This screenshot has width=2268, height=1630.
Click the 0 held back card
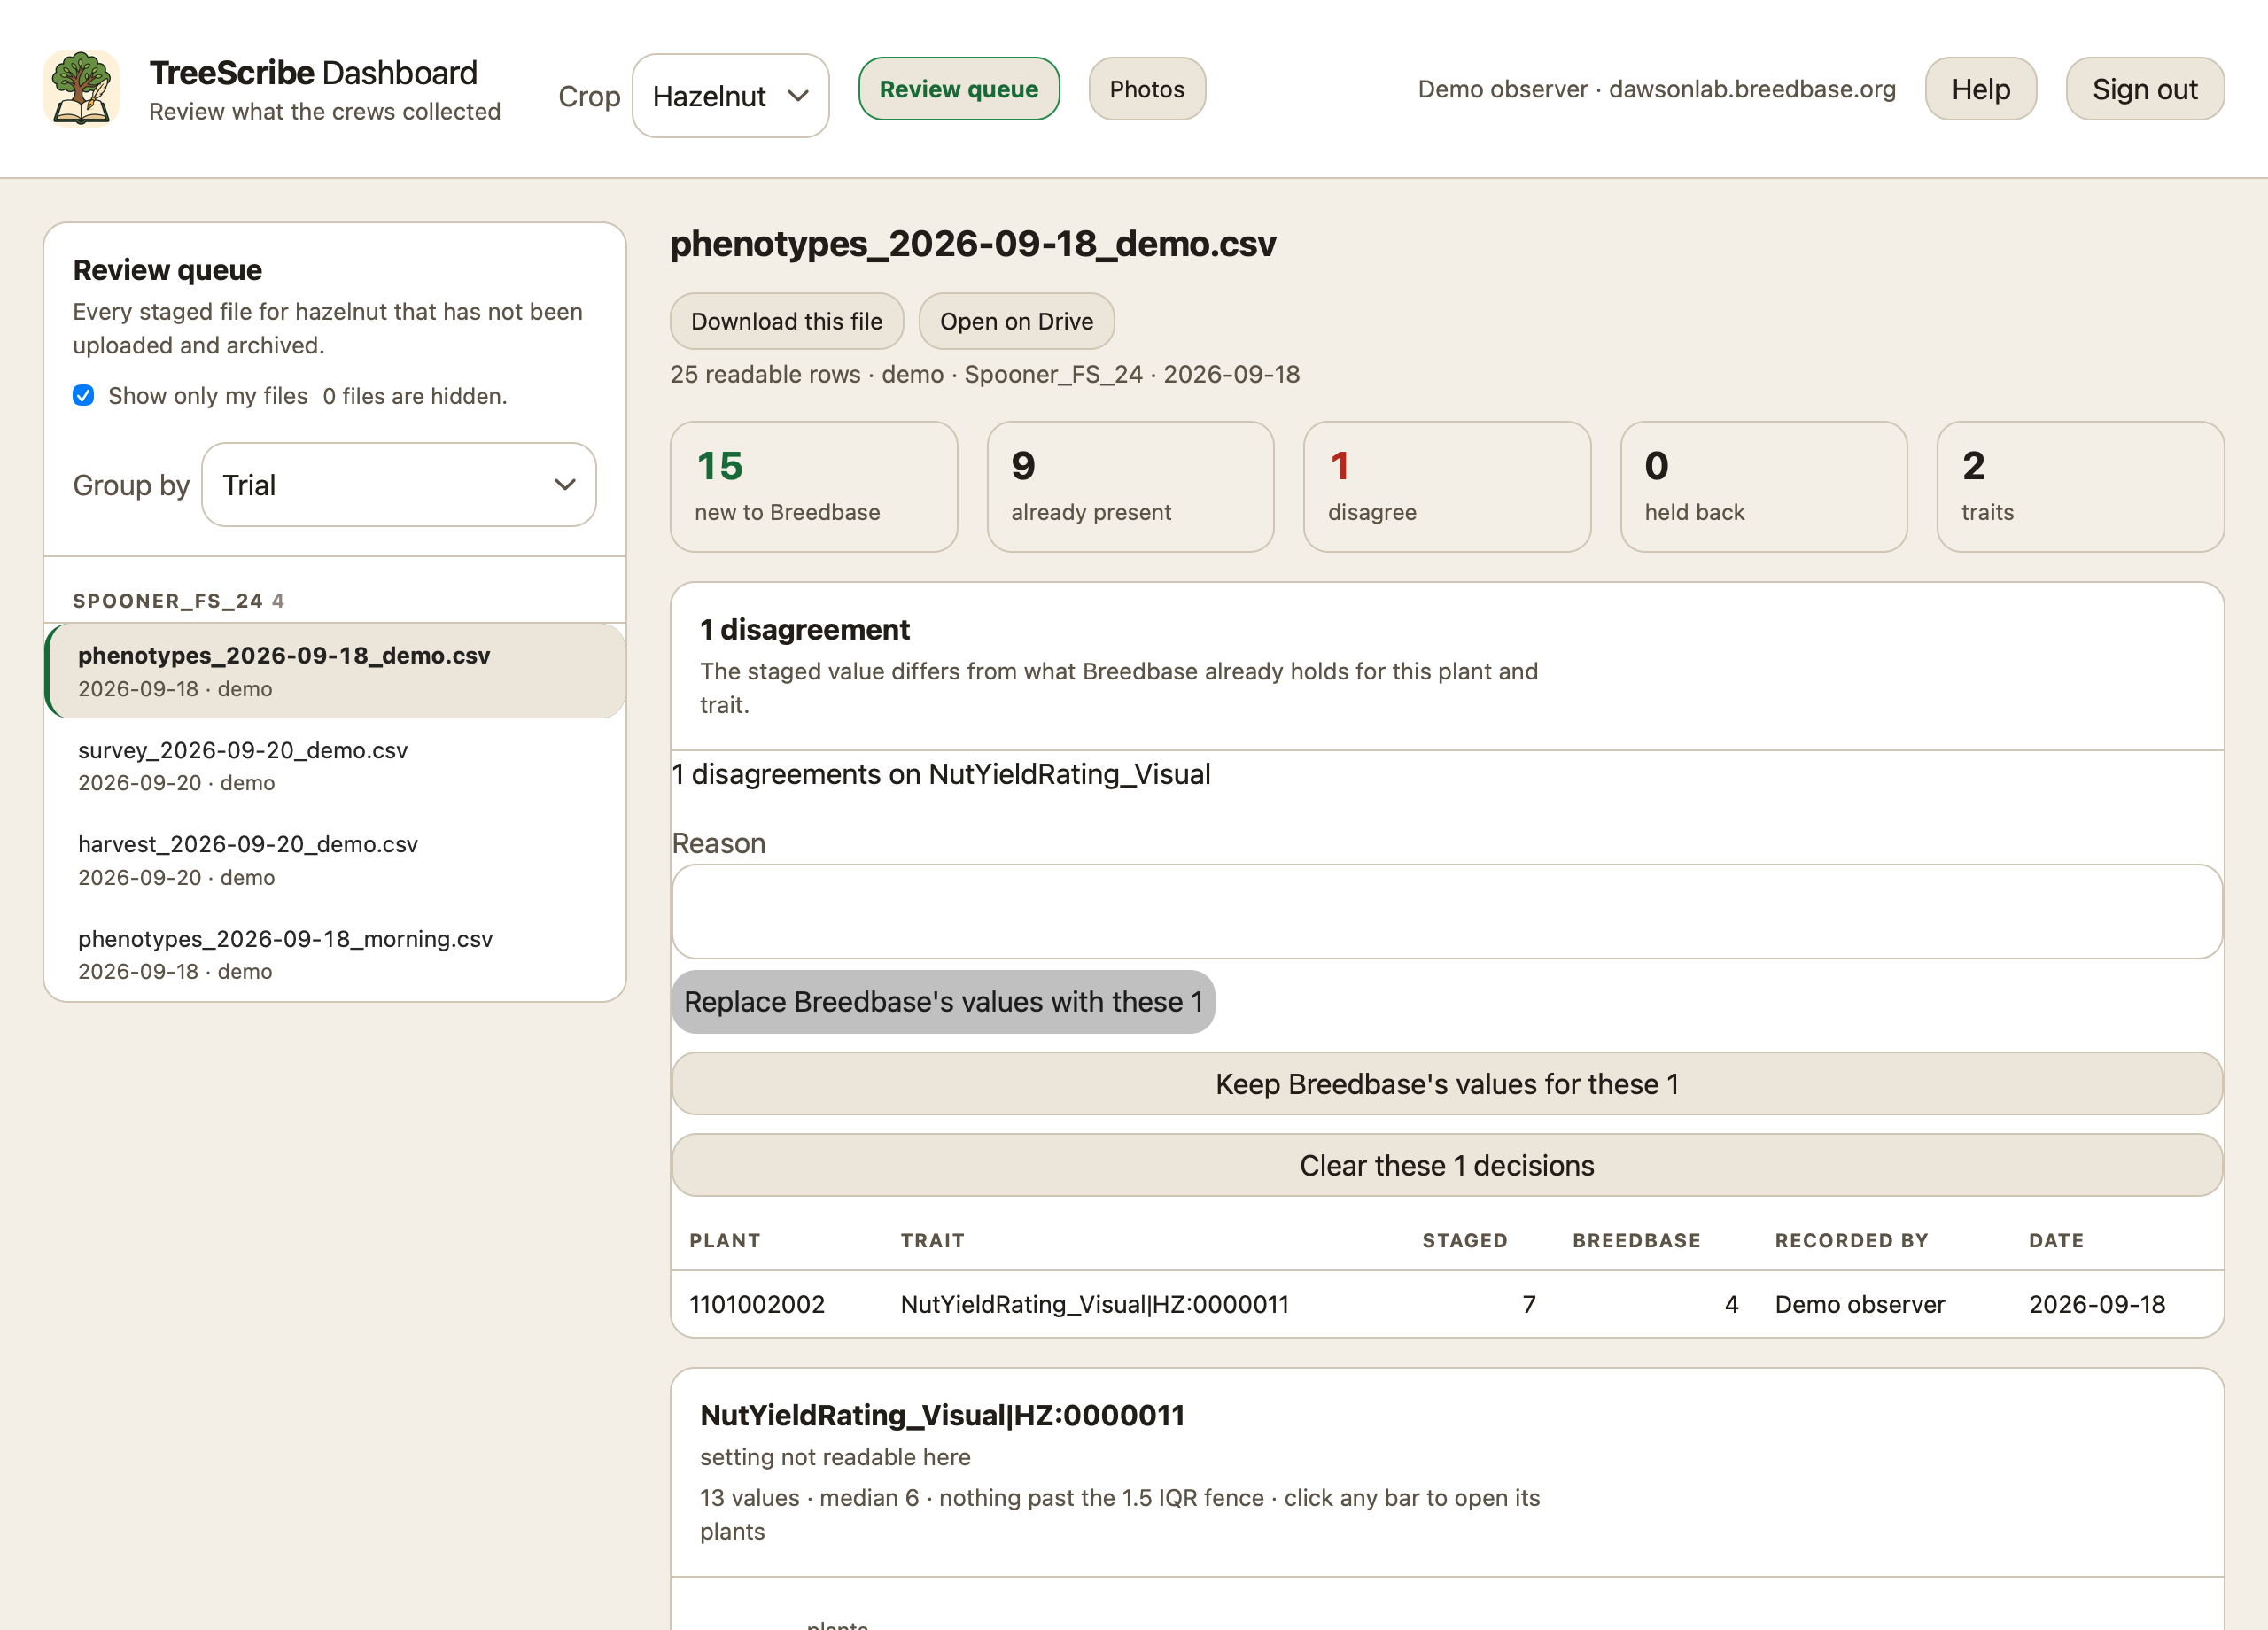[x=1764, y=487]
